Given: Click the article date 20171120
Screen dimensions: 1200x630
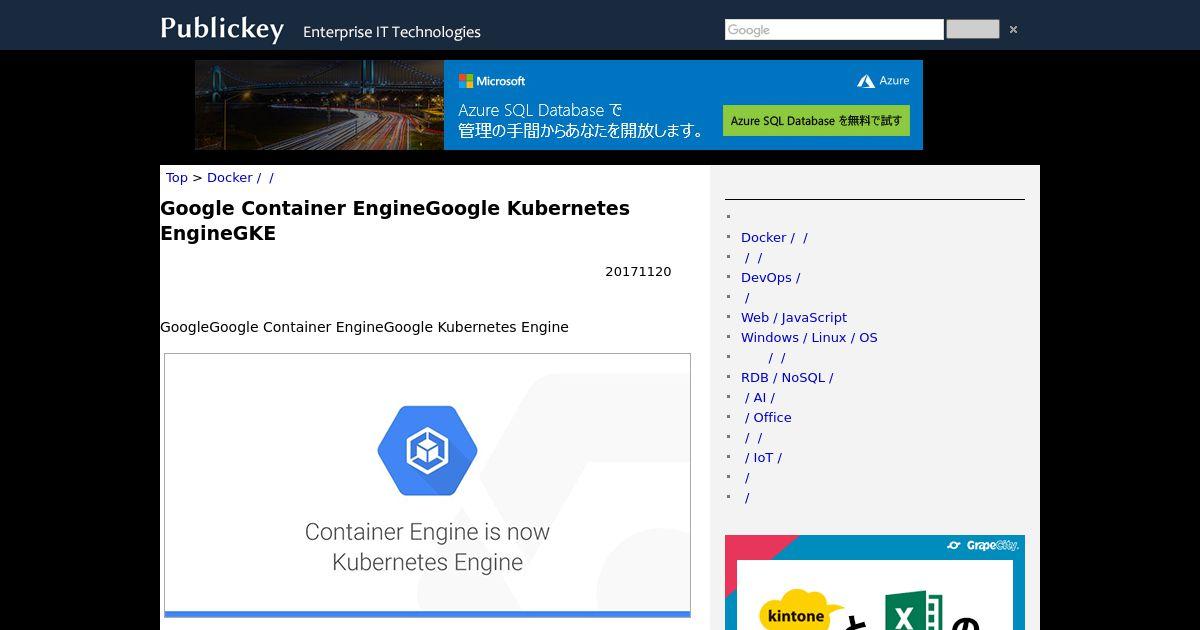Looking at the screenshot, I should pos(638,272).
